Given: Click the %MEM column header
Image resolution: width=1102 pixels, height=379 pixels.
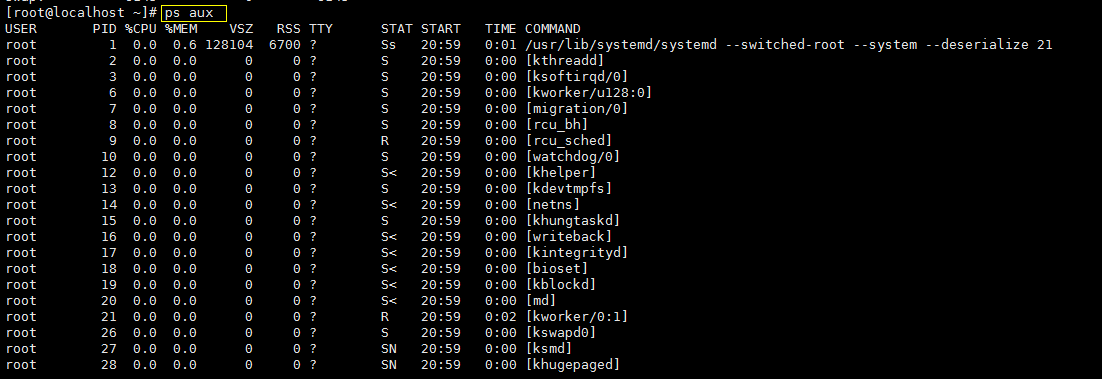Looking at the screenshot, I should pos(181,29).
